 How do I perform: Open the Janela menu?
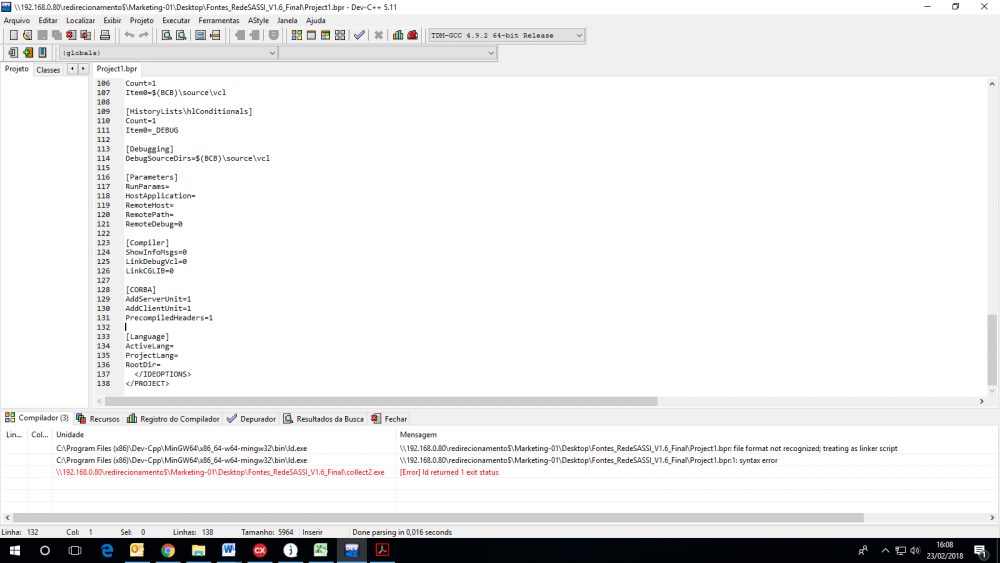tap(287, 20)
